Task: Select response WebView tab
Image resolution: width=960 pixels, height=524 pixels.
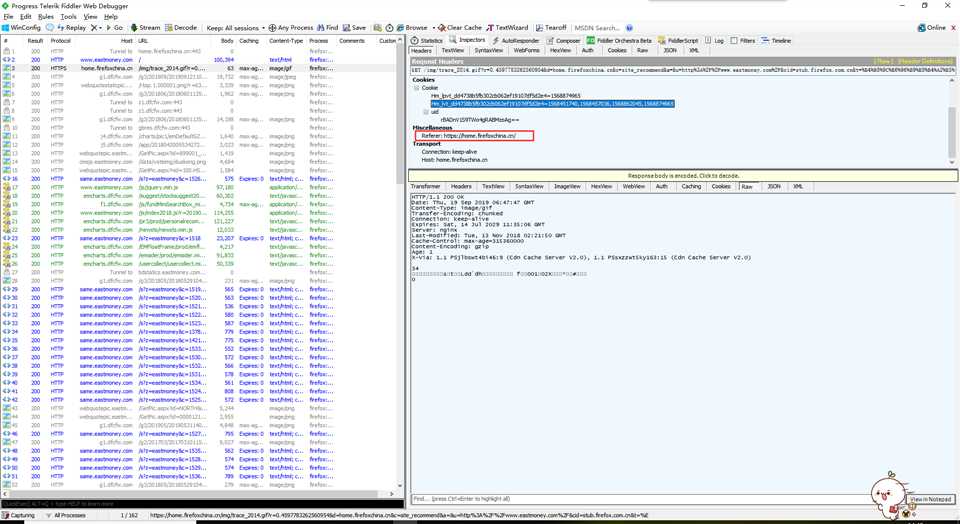Action: pos(633,187)
